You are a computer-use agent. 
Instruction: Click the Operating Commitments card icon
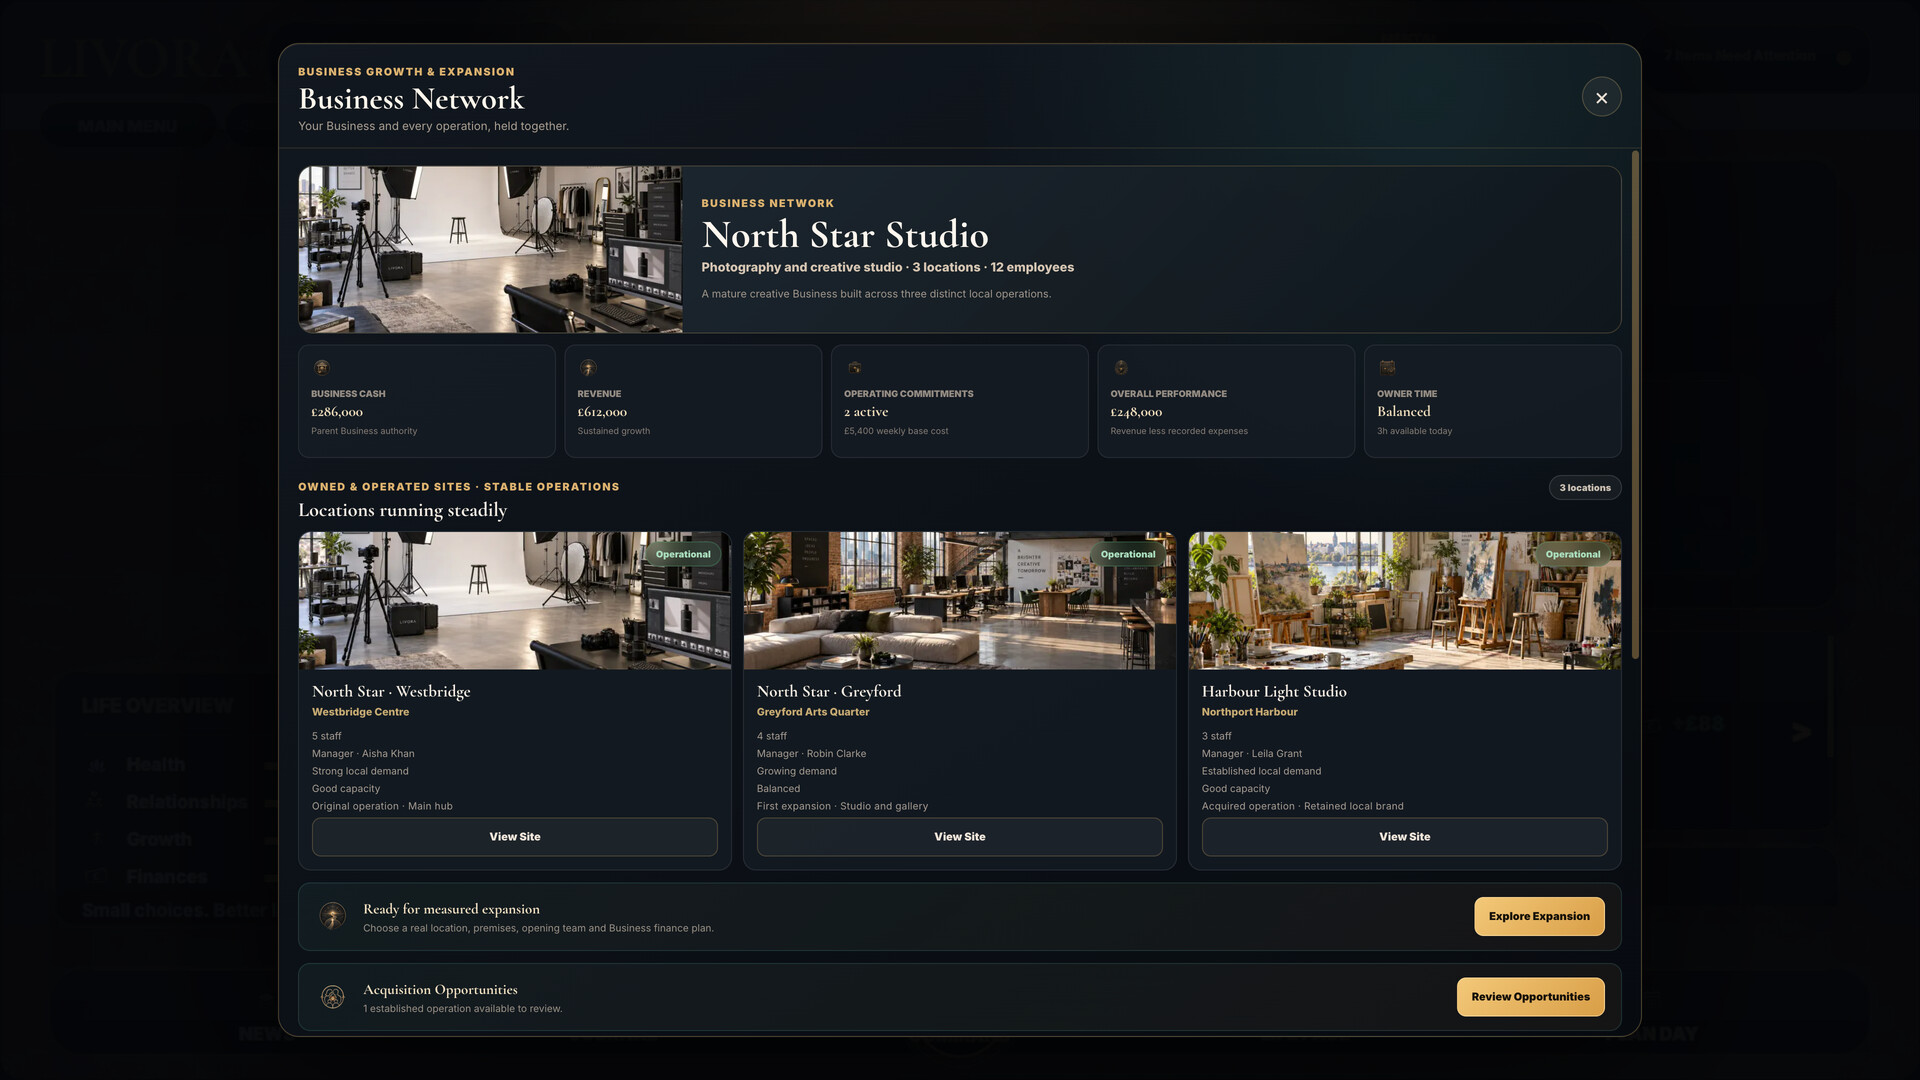pyautogui.click(x=854, y=368)
